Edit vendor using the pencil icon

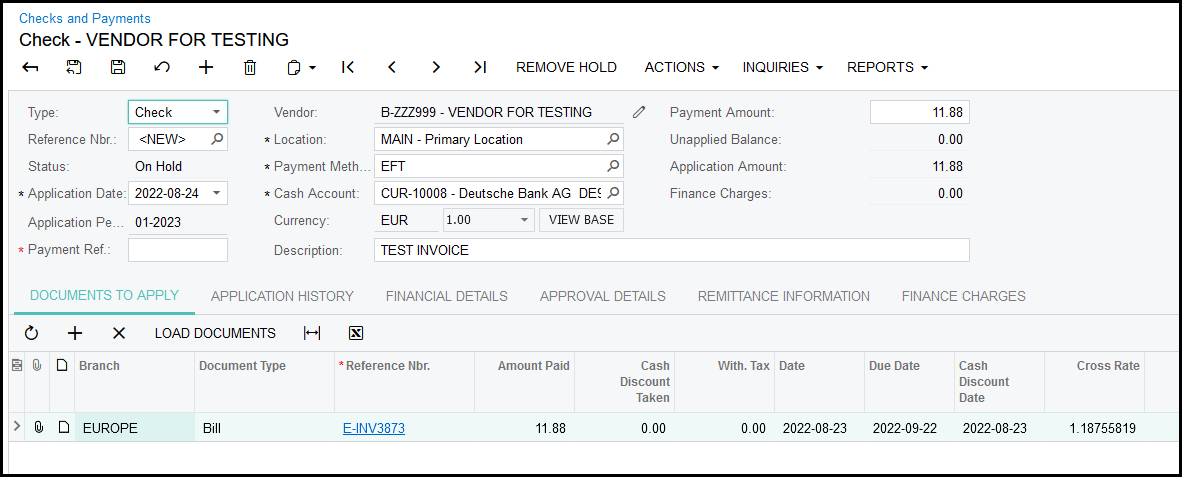pos(640,112)
